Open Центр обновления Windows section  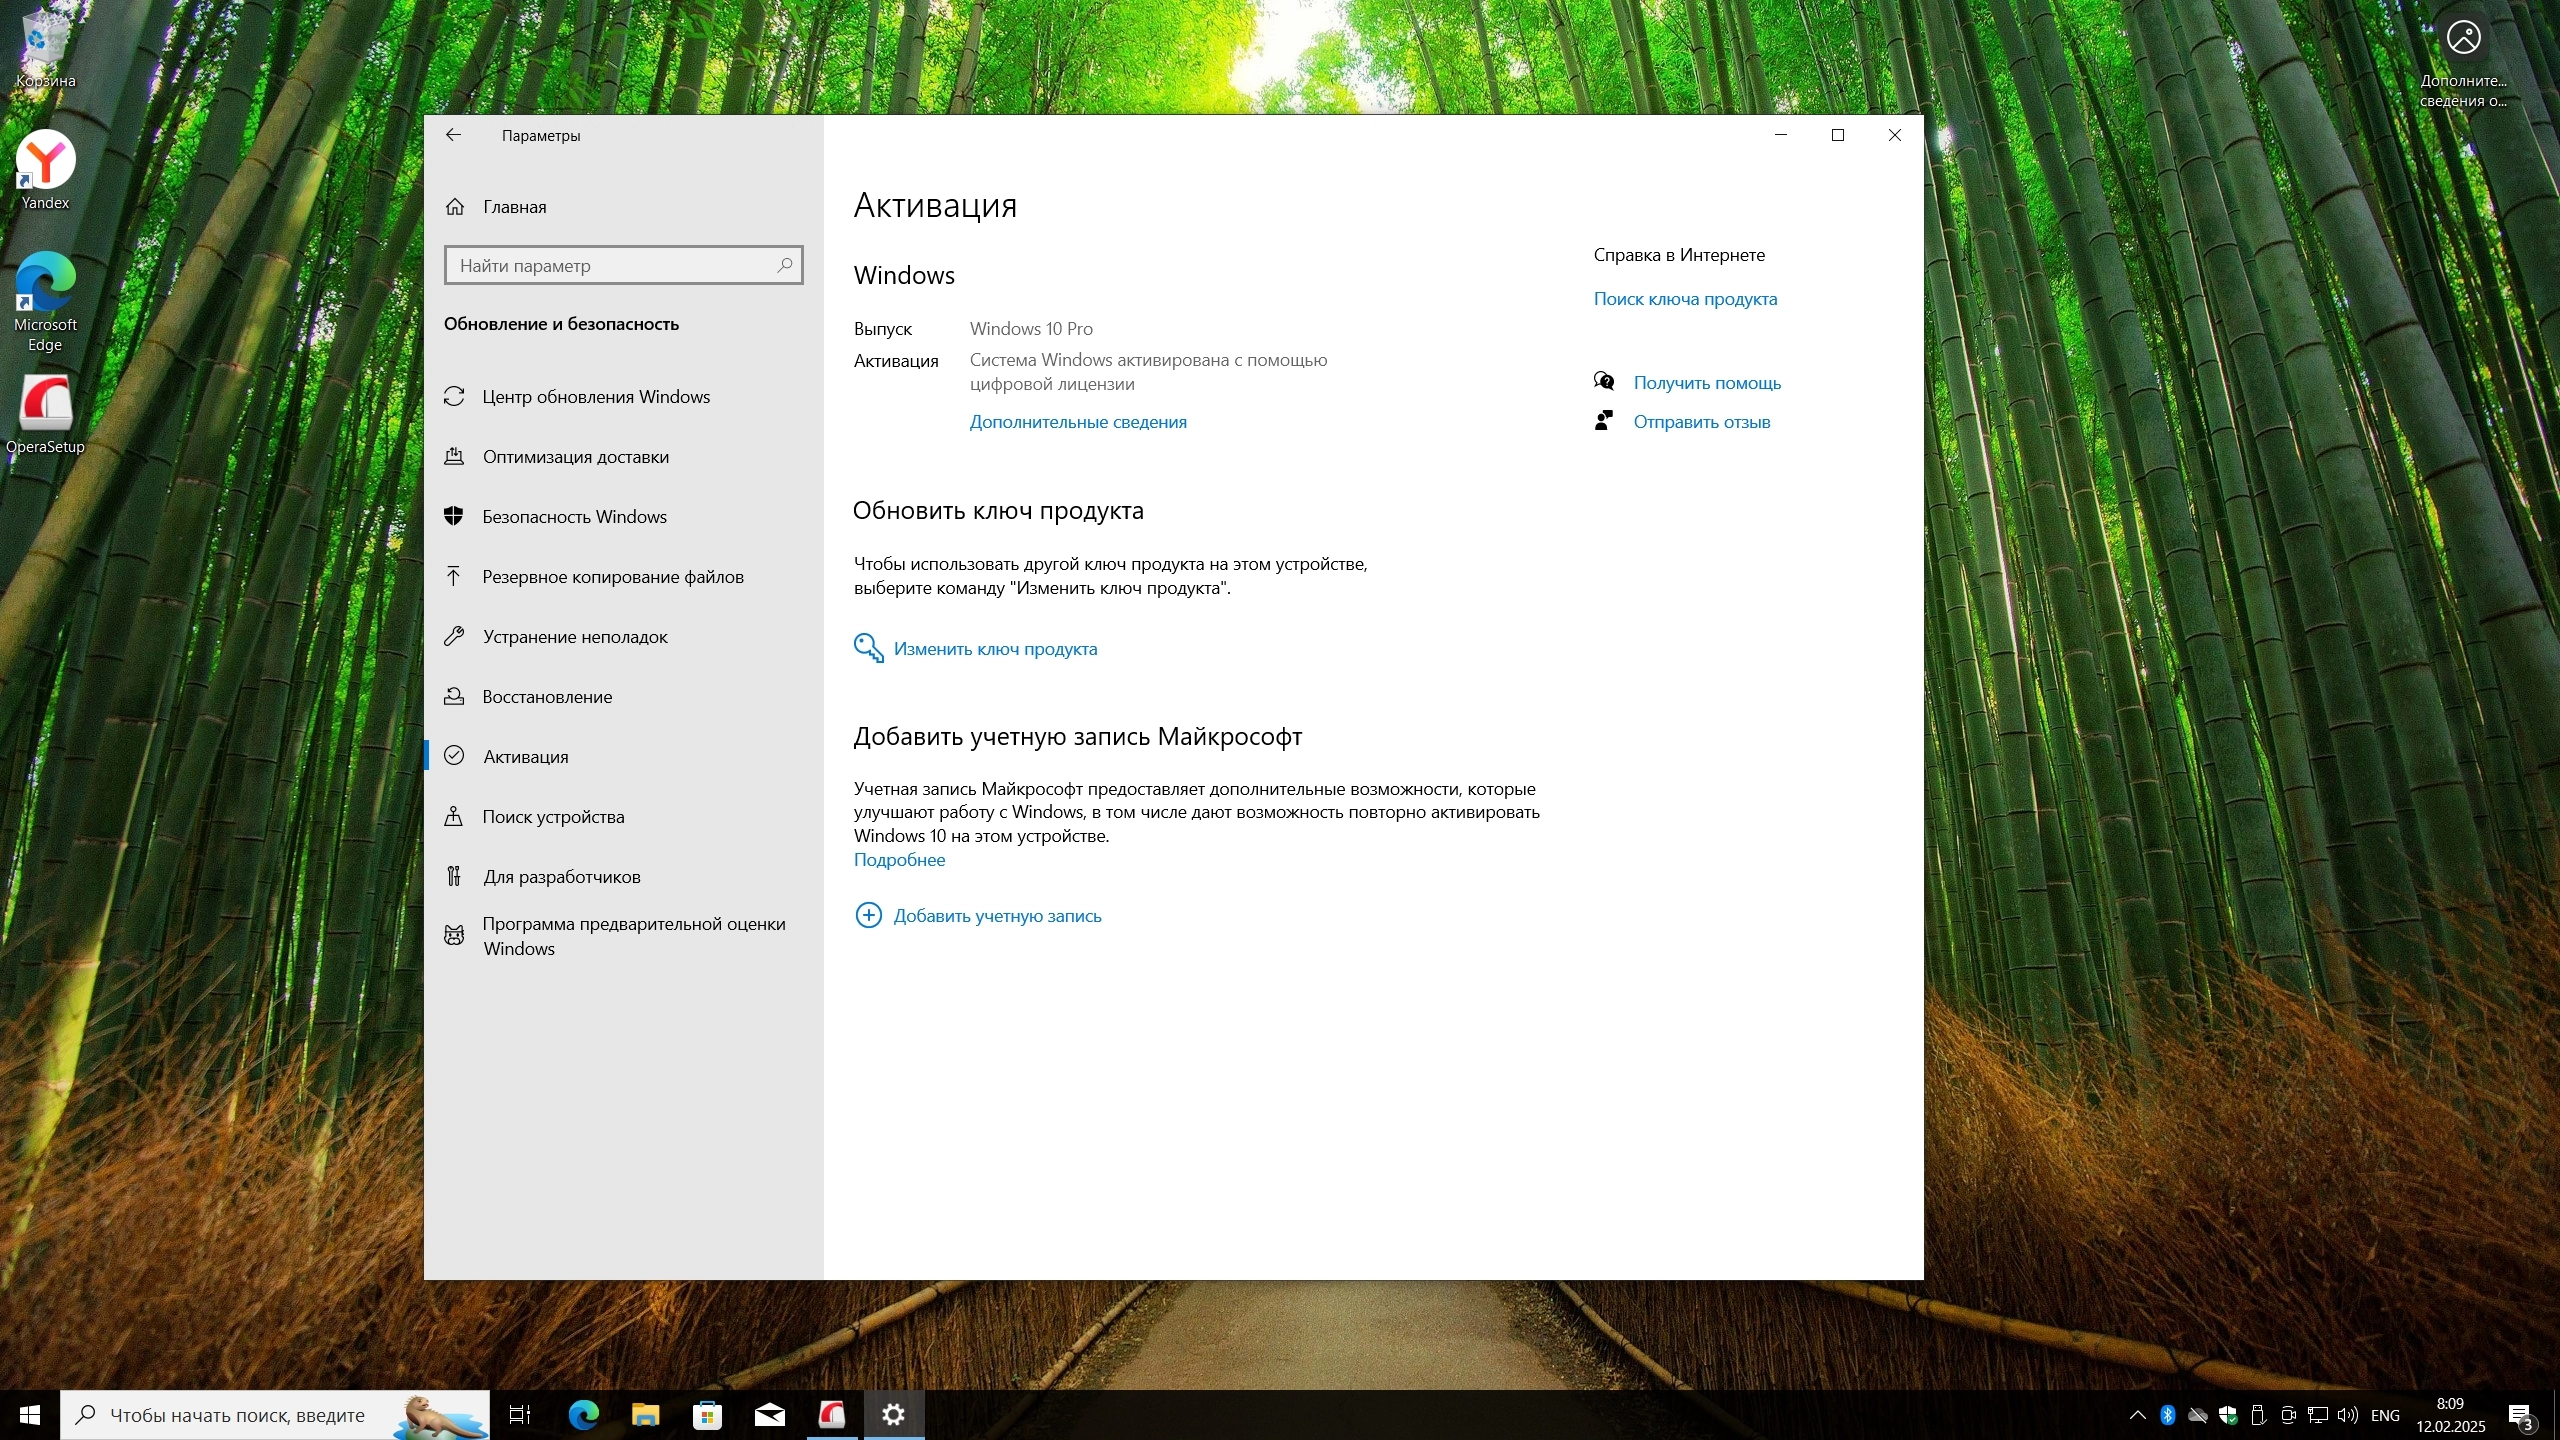coord(596,397)
